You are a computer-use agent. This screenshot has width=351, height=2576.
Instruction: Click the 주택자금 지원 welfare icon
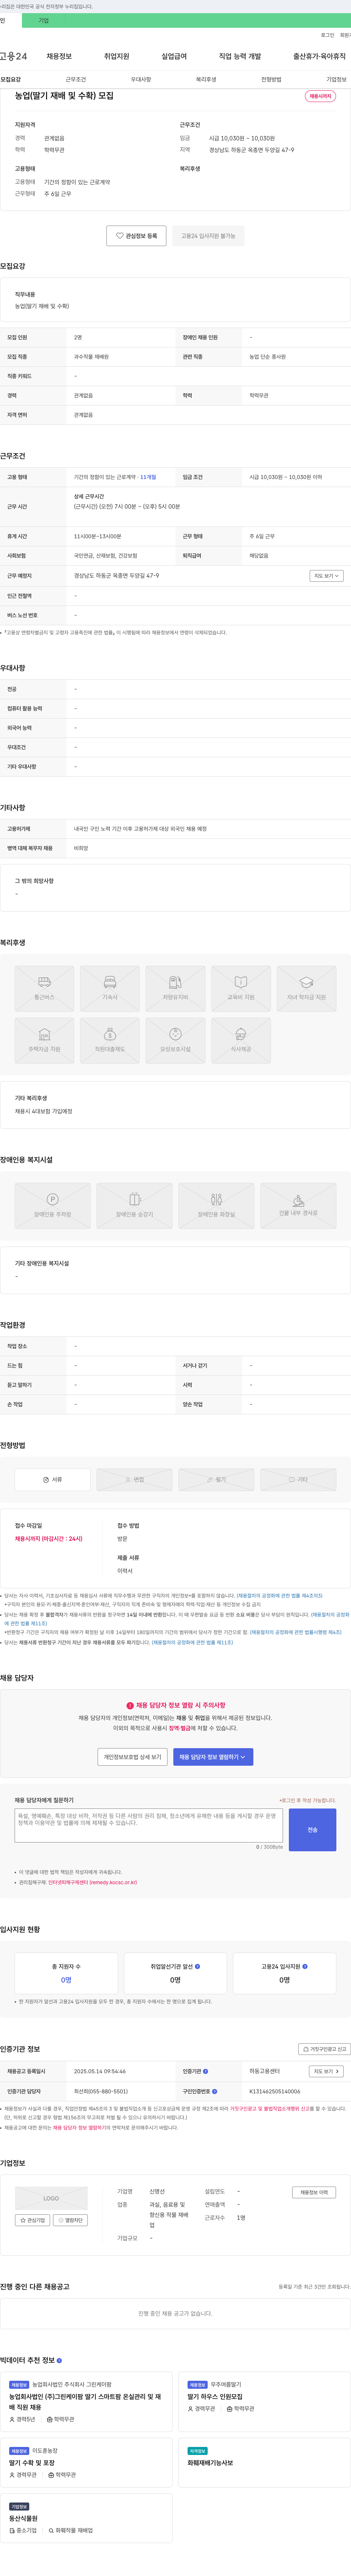click(x=44, y=1041)
